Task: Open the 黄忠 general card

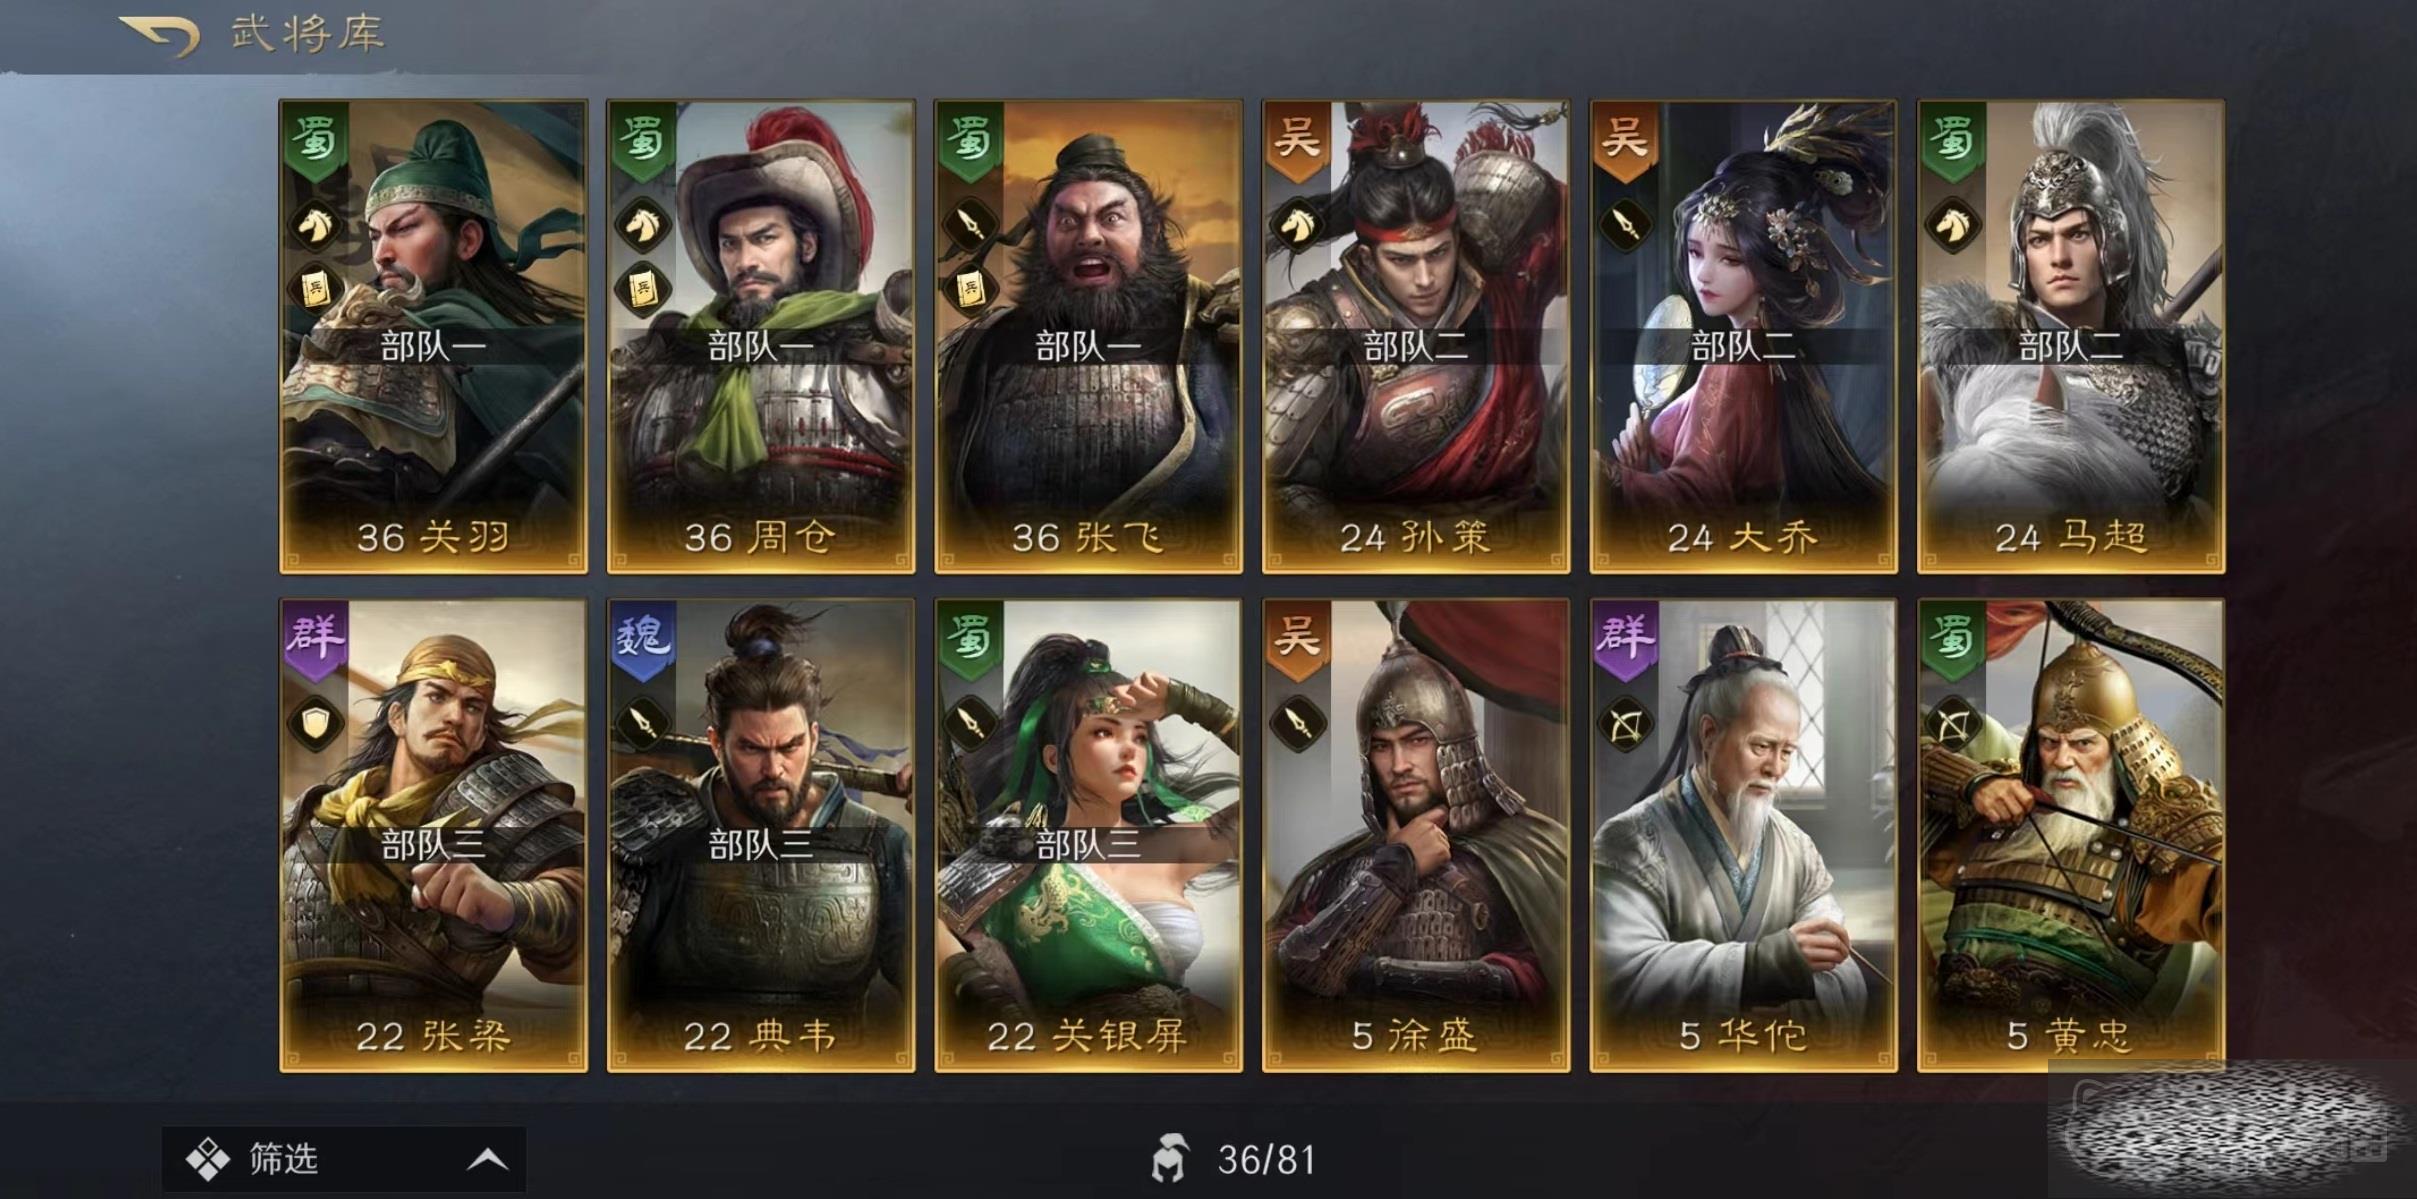Action: [2071, 835]
